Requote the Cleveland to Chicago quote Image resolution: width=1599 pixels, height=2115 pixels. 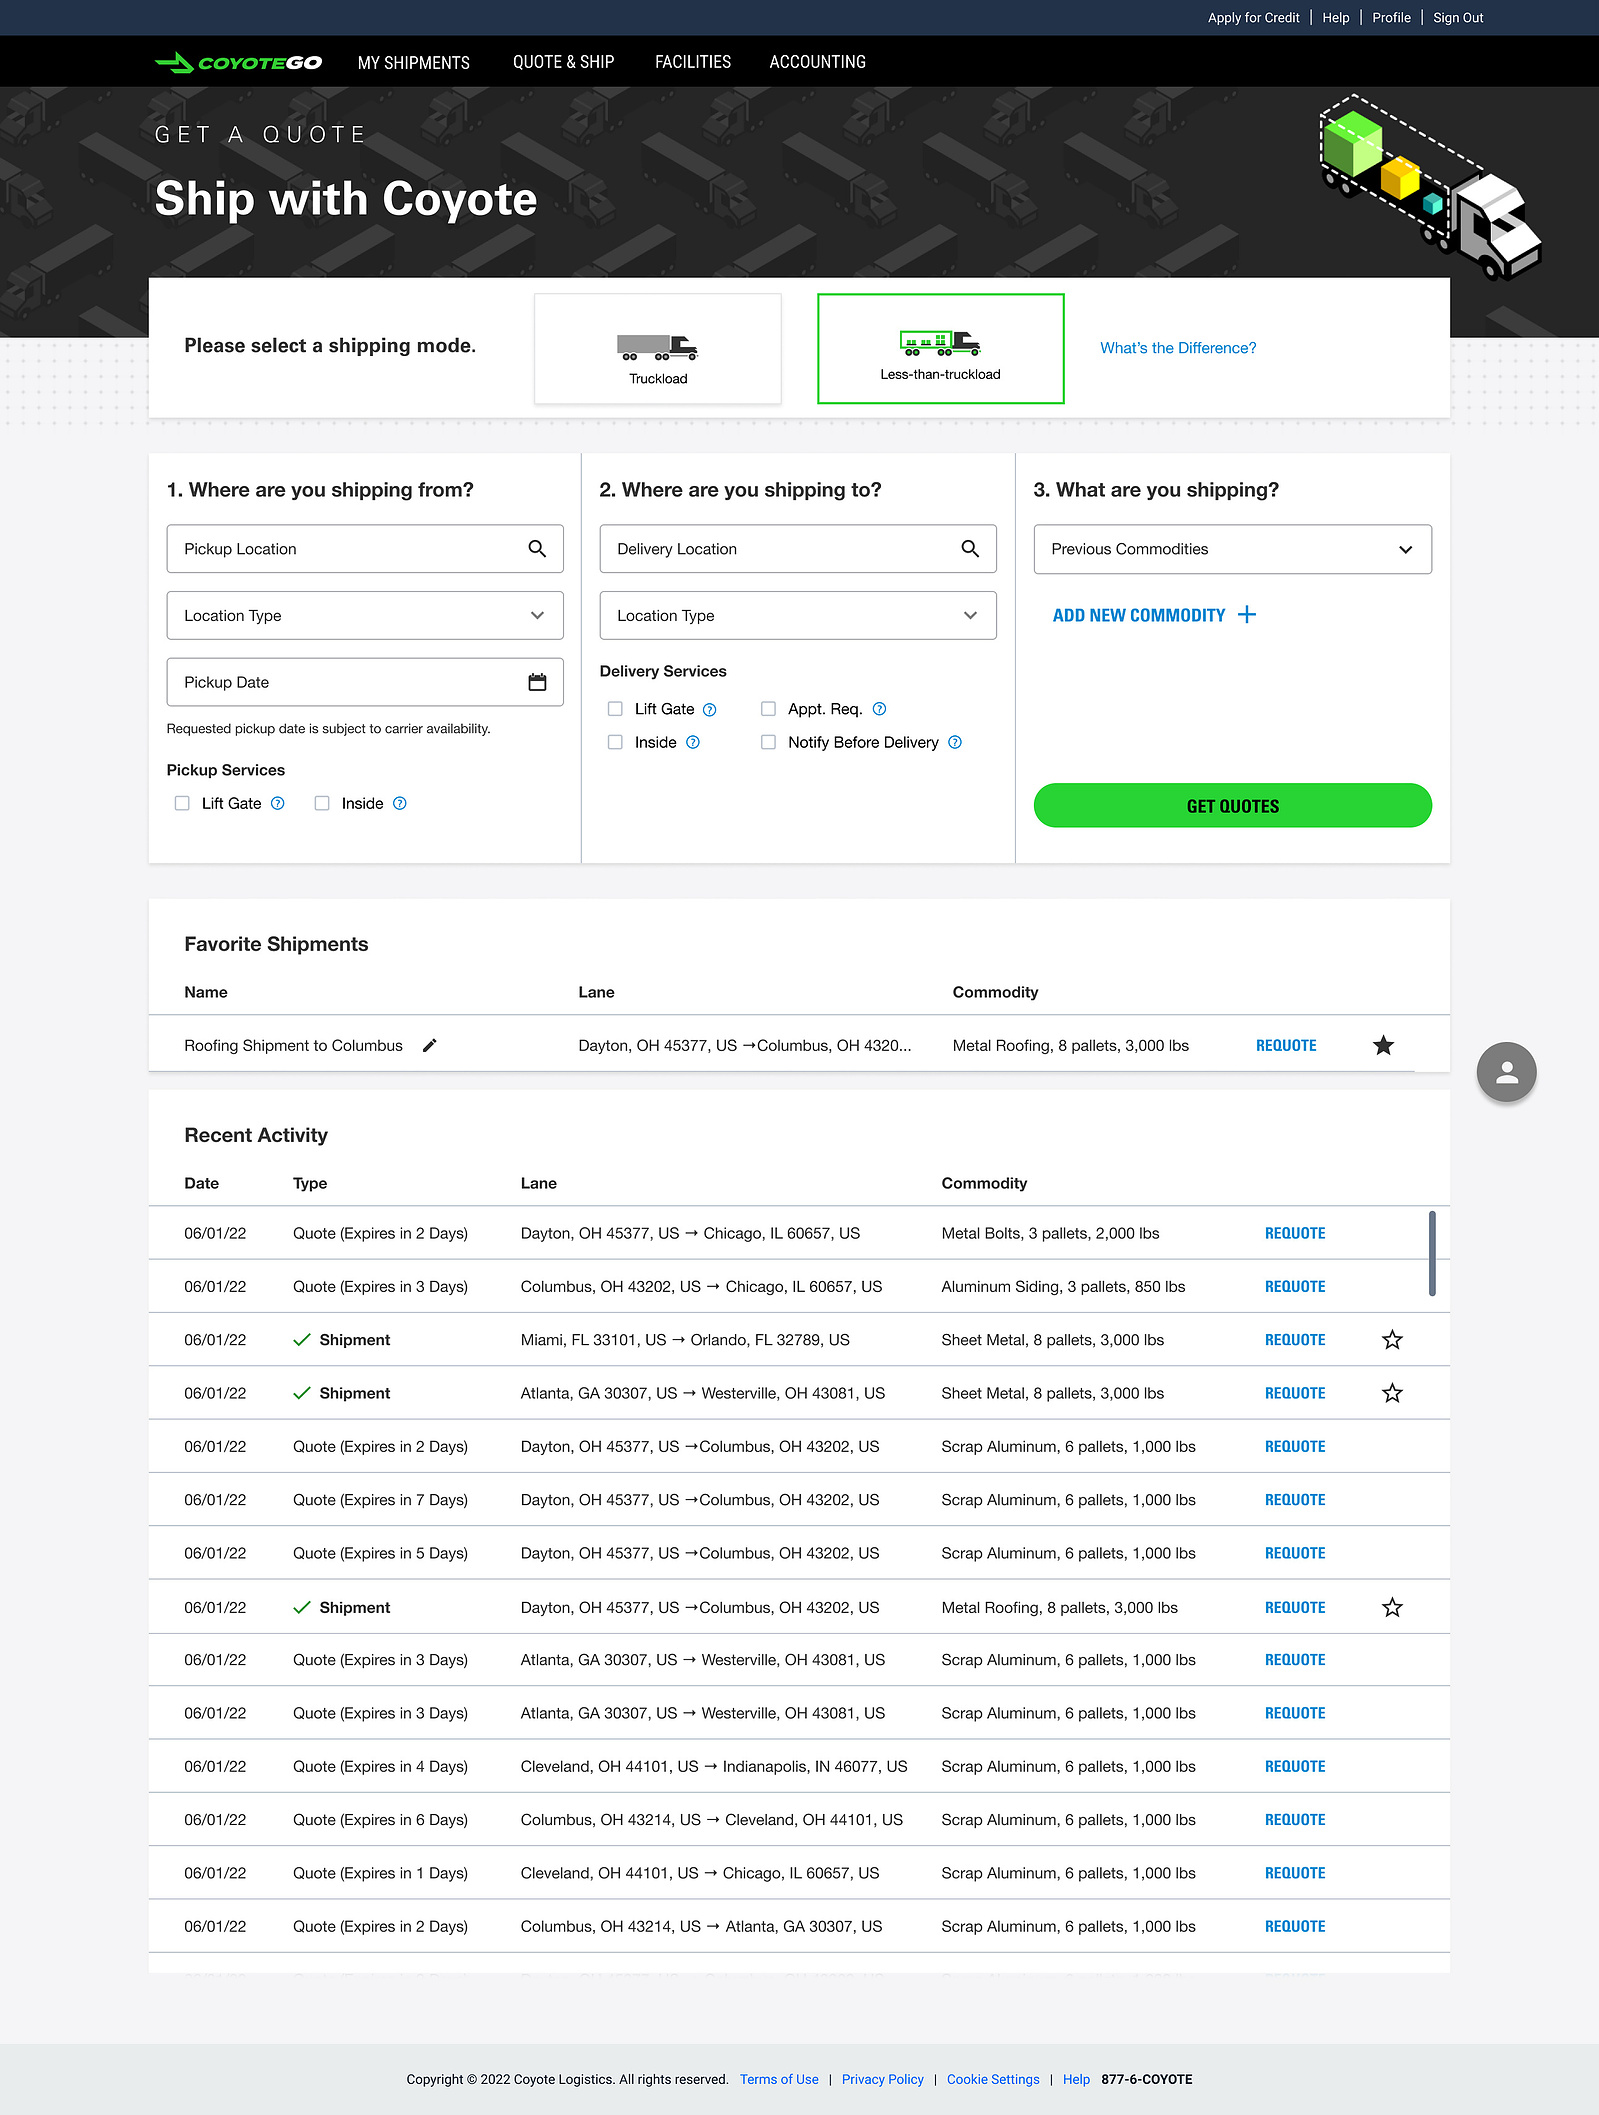(1295, 1873)
